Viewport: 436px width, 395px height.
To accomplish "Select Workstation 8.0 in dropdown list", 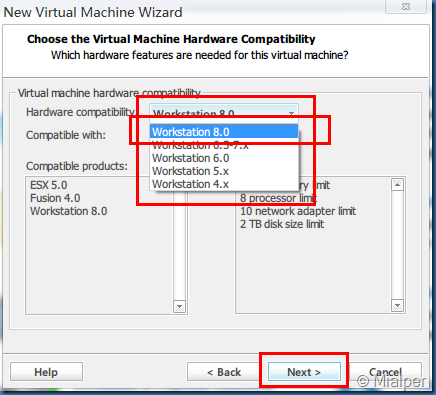I will tap(224, 132).
